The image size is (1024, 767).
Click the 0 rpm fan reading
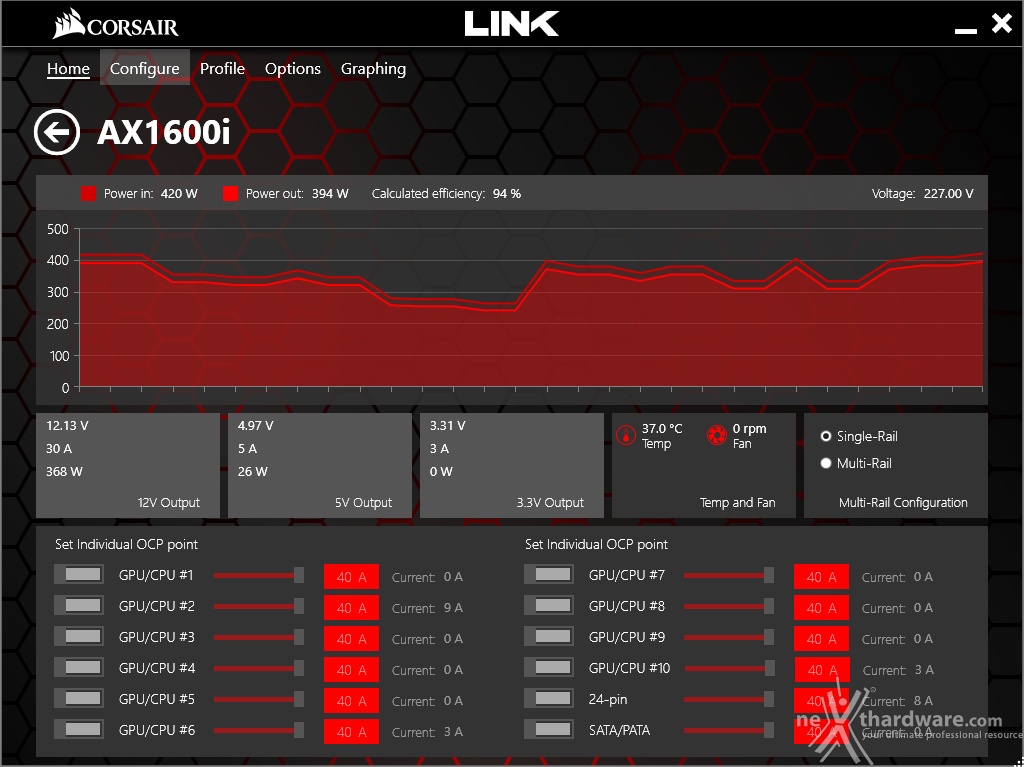(x=749, y=429)
